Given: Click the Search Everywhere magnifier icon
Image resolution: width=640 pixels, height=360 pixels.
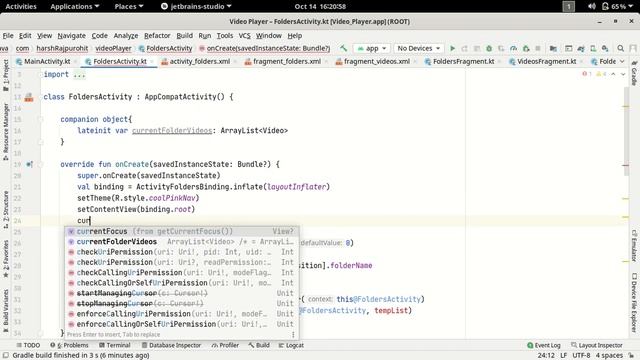Looking at the screenshot, I should click(x=620, y=48).
